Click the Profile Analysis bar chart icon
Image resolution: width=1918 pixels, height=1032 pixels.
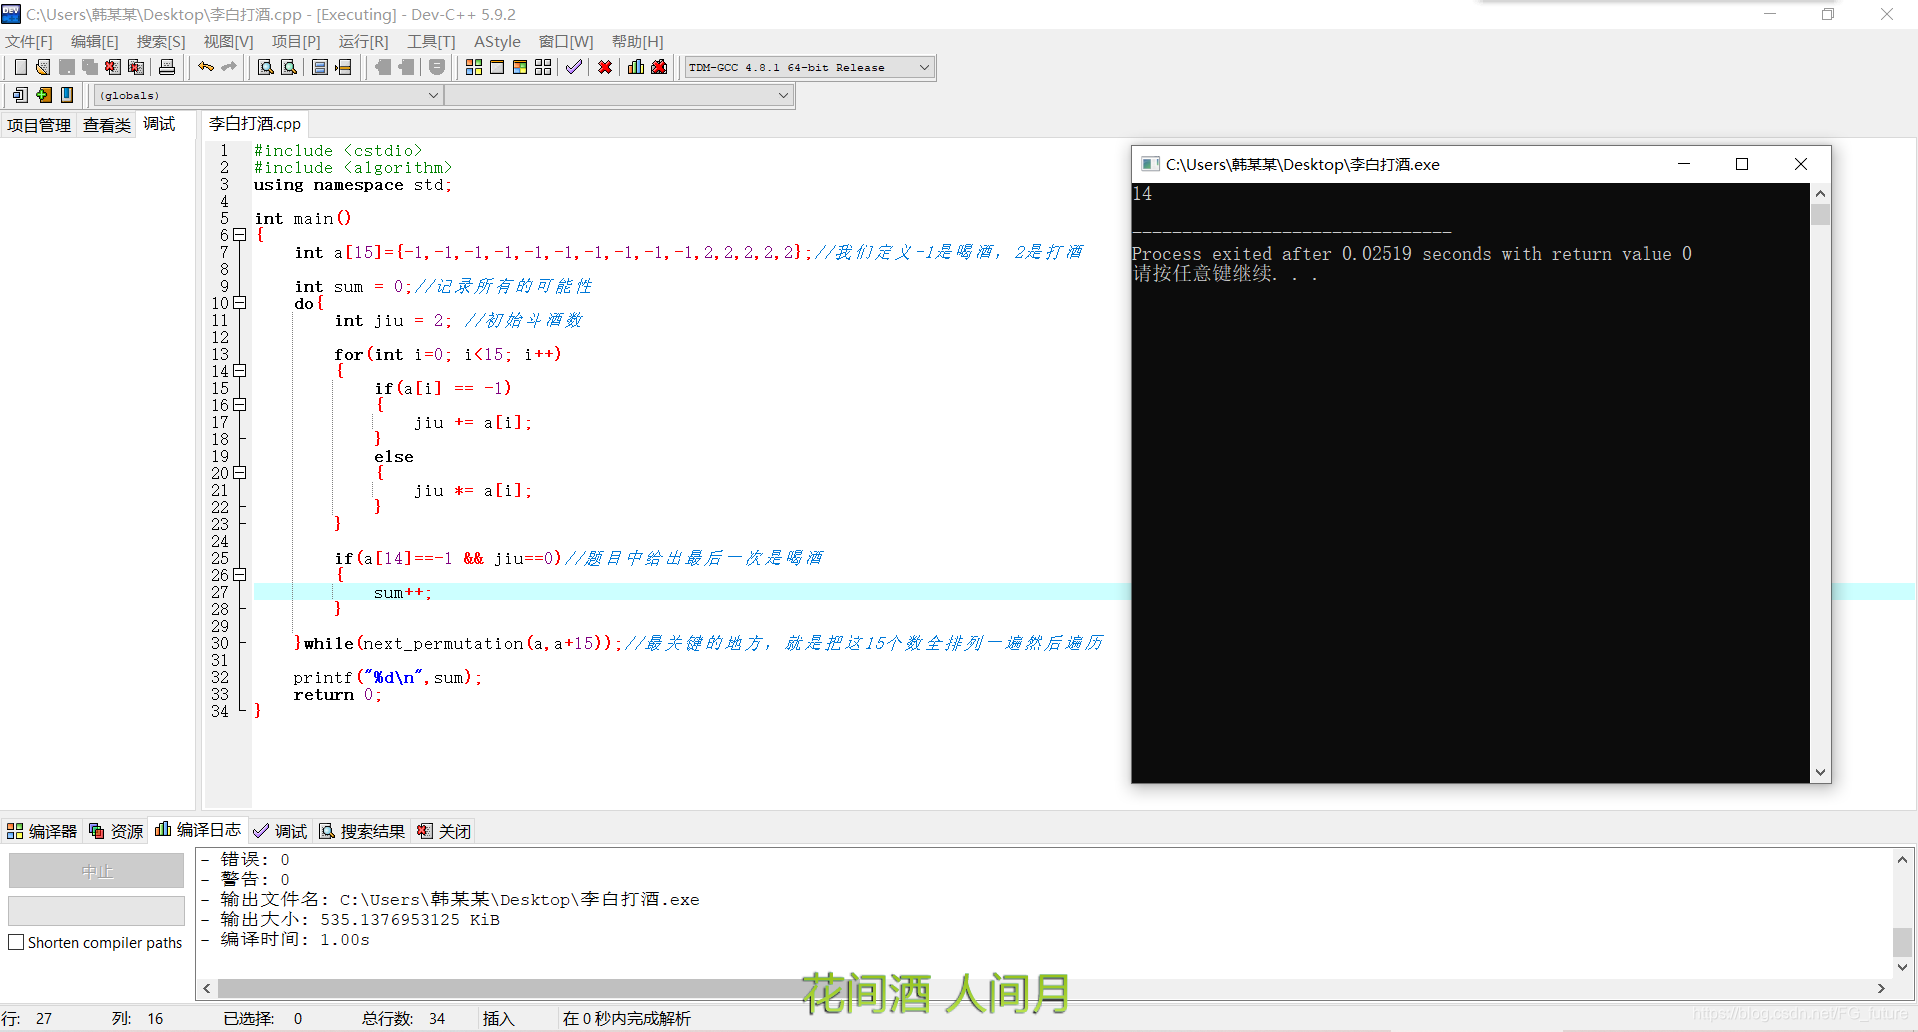pyautogui.click(x=636, y=67)
